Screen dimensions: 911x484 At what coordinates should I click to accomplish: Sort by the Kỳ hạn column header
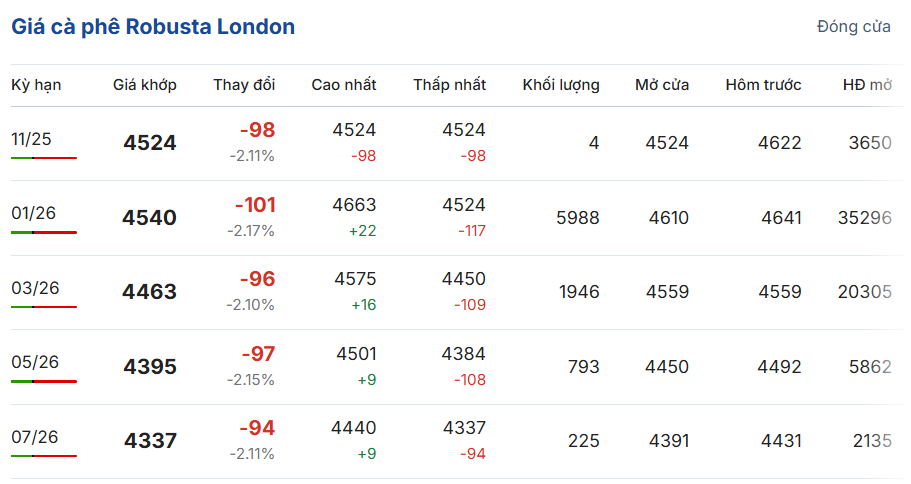[36, 85]
